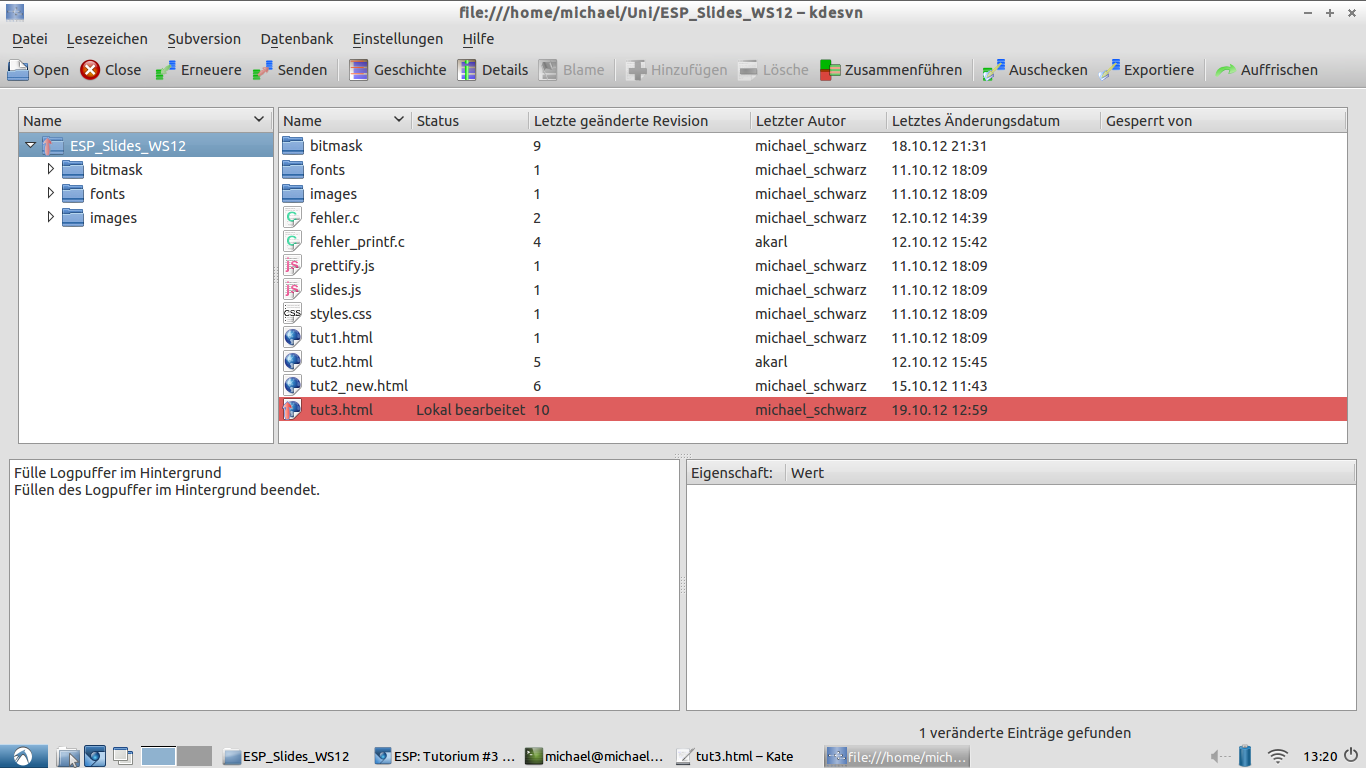Switch to tut3.html – Kate taskbar entry
The image size is (1366, 768).
pos(736,756)
